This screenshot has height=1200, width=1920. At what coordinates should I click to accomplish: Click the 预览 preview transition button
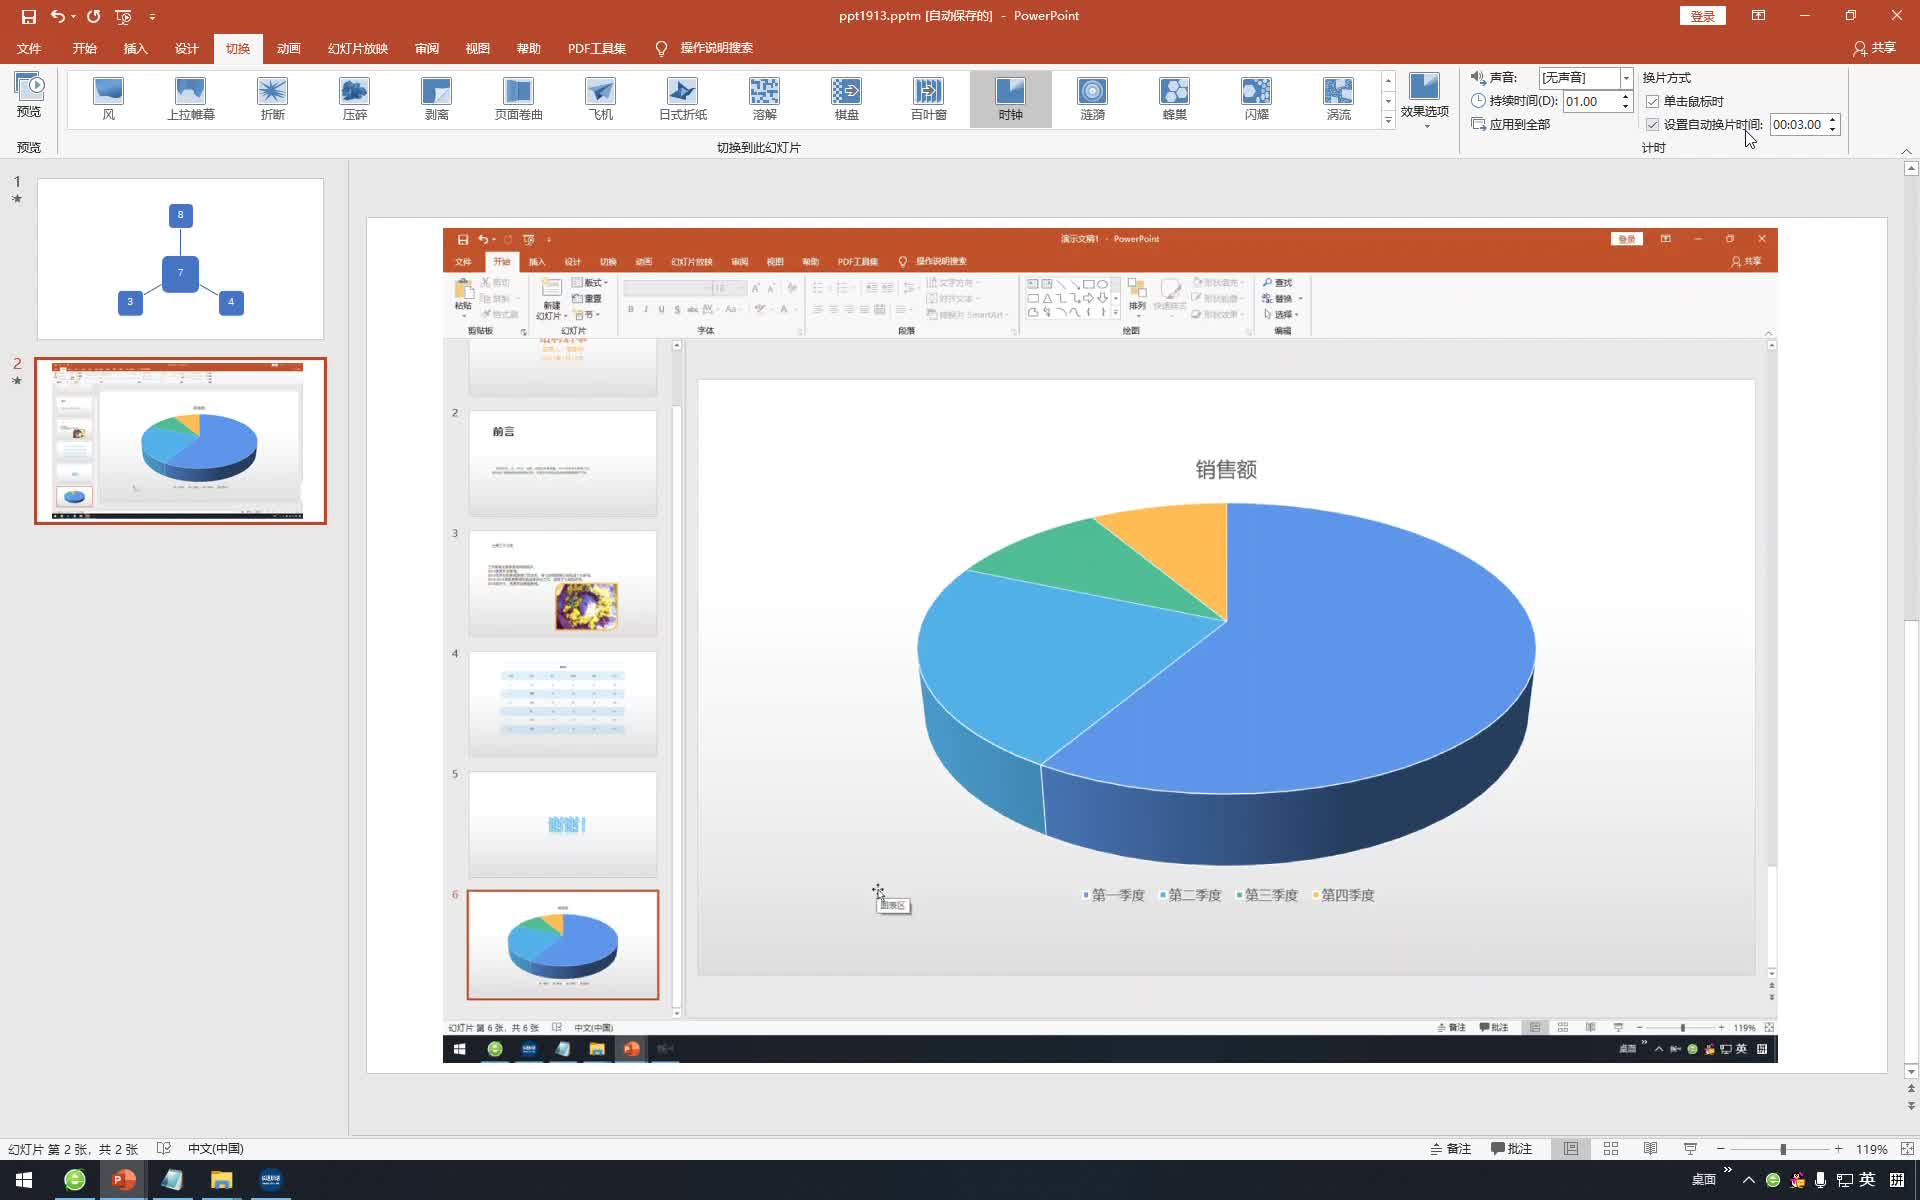29,95
